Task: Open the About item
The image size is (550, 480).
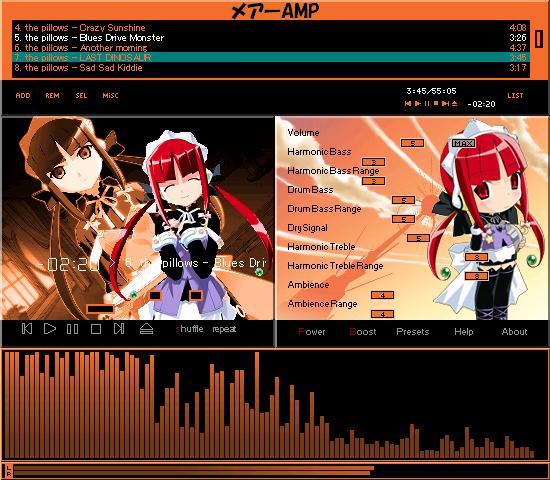Action: pos(514,332)
